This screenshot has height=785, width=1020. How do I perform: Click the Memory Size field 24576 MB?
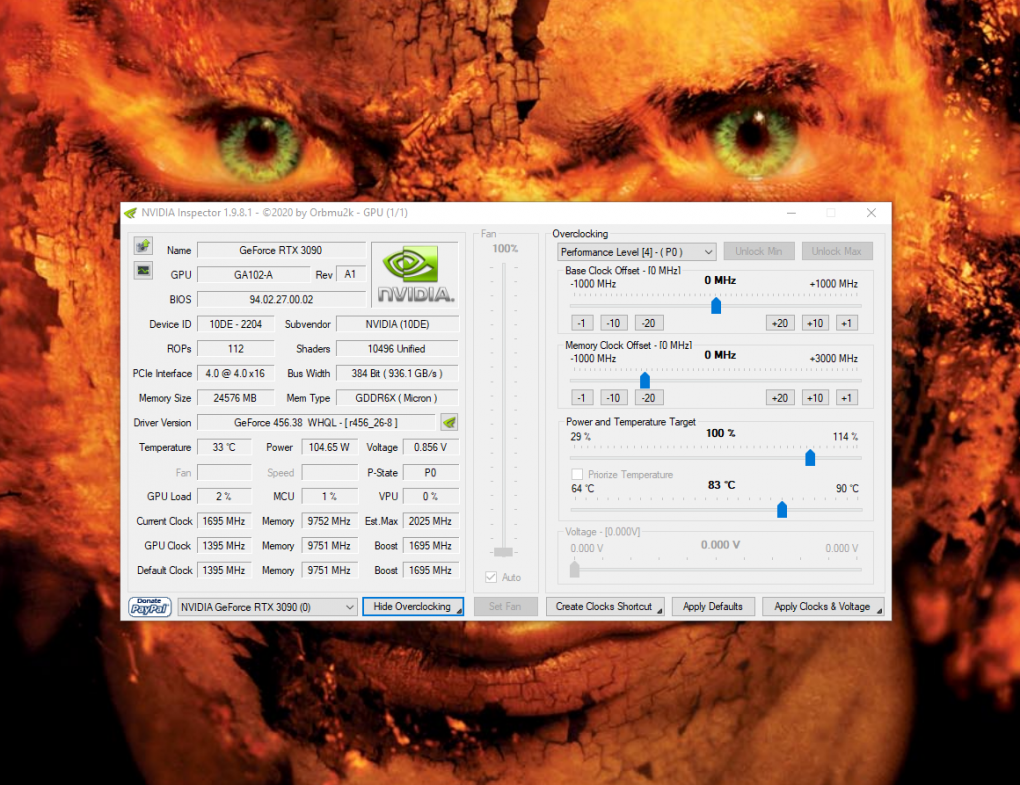[x=235, y=398]
